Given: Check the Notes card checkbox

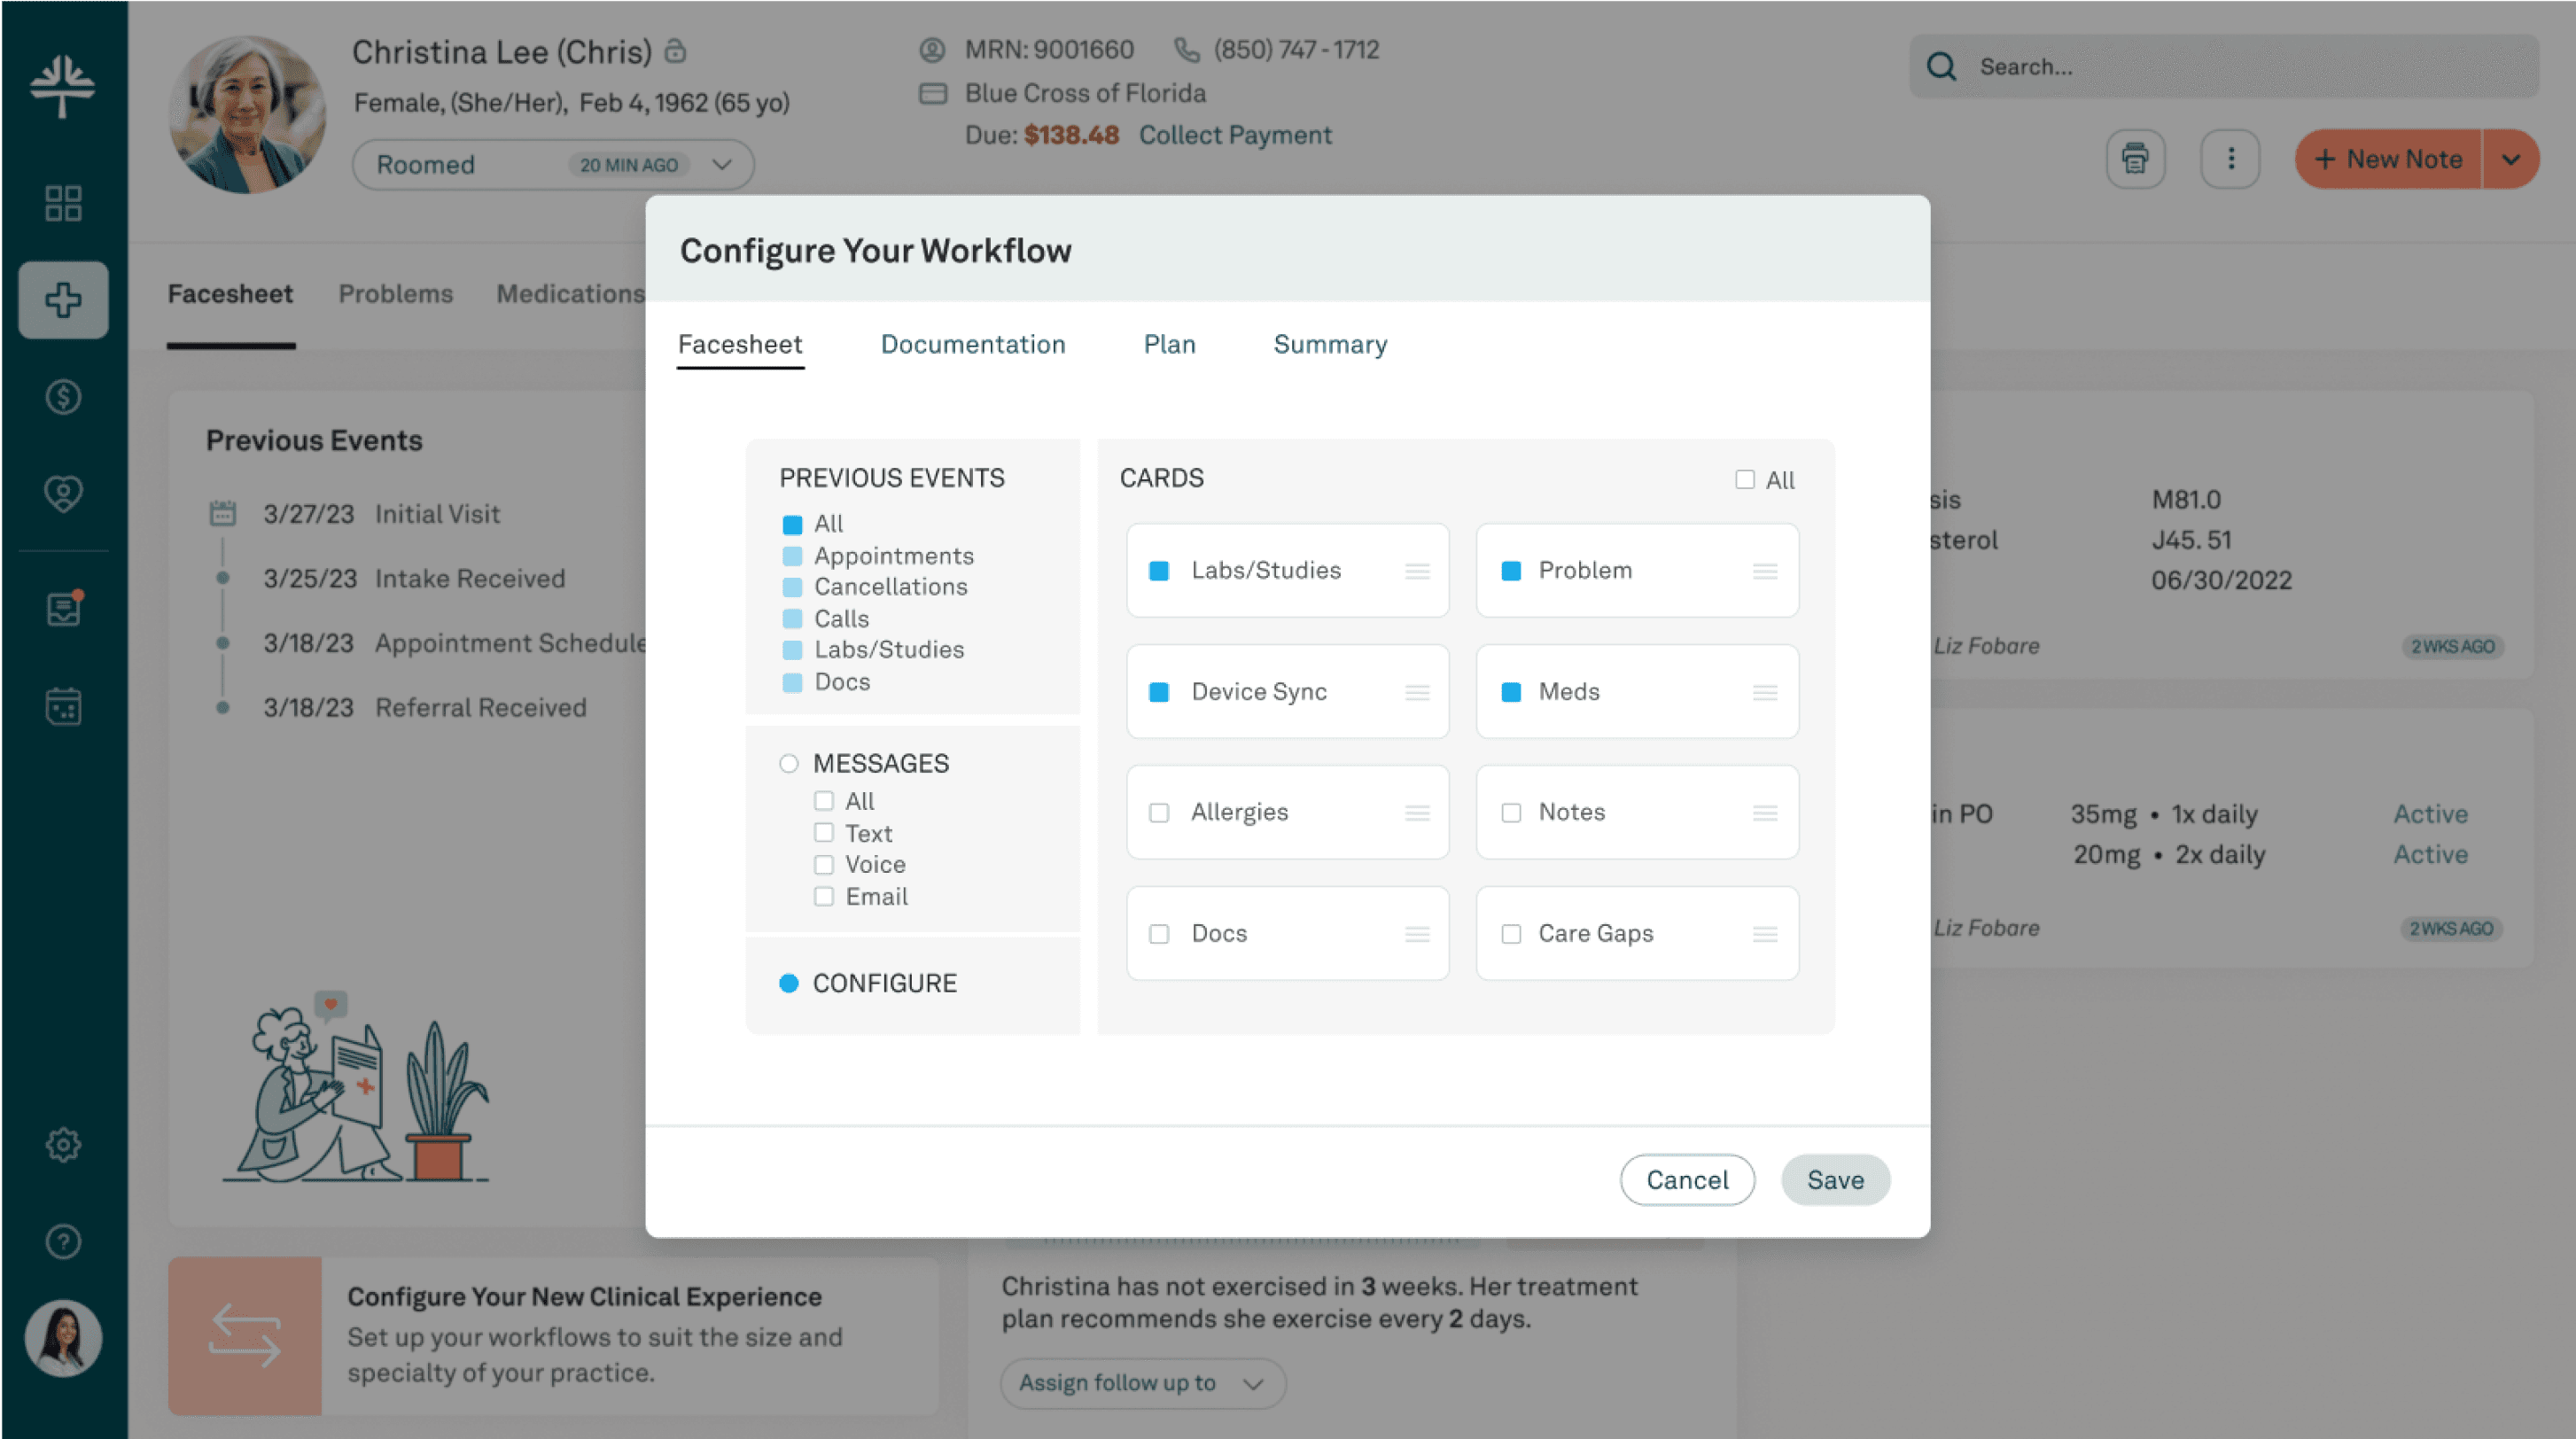Looking at the screenshot, I should point(1511,813).
